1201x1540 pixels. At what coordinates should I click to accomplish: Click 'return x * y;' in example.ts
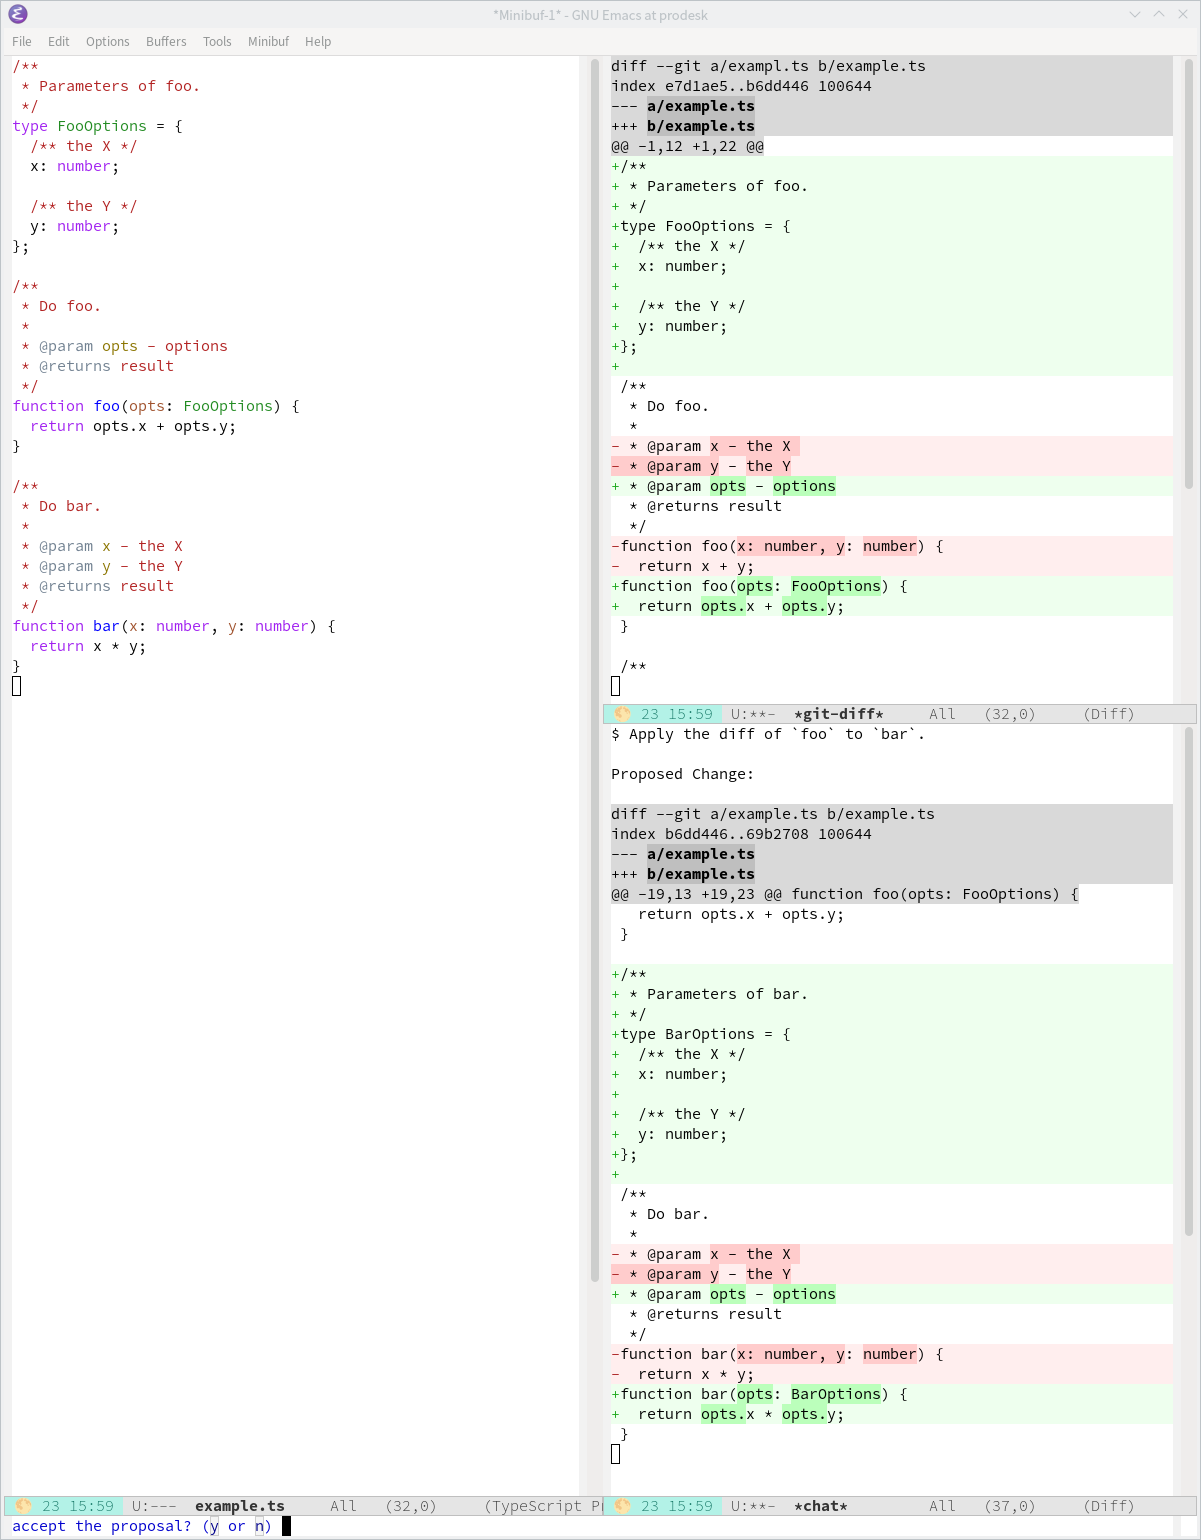tap(88, 646)
